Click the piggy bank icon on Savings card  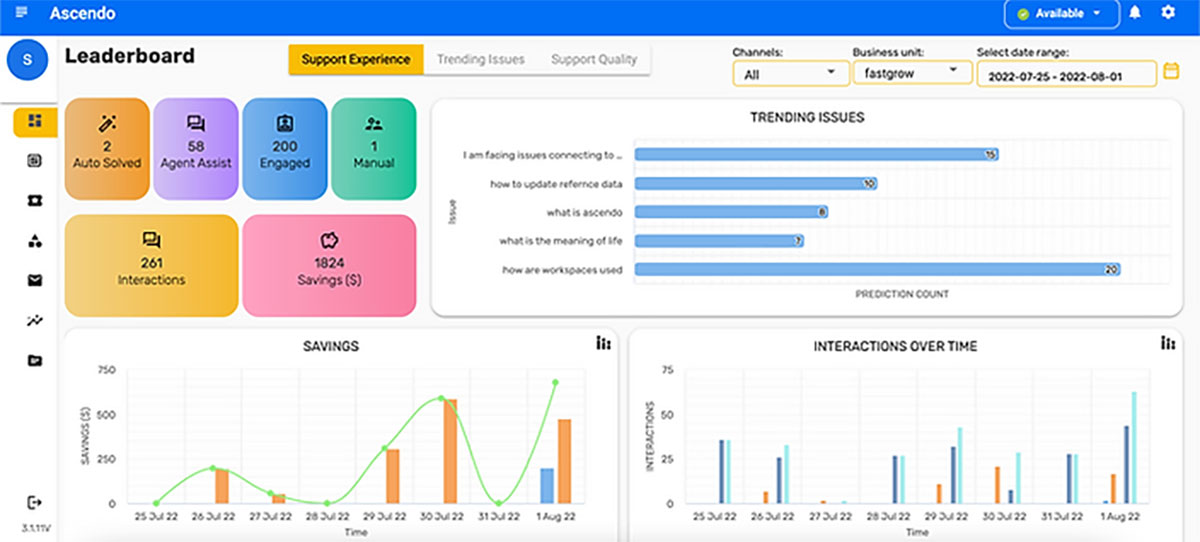click(329, 240)
